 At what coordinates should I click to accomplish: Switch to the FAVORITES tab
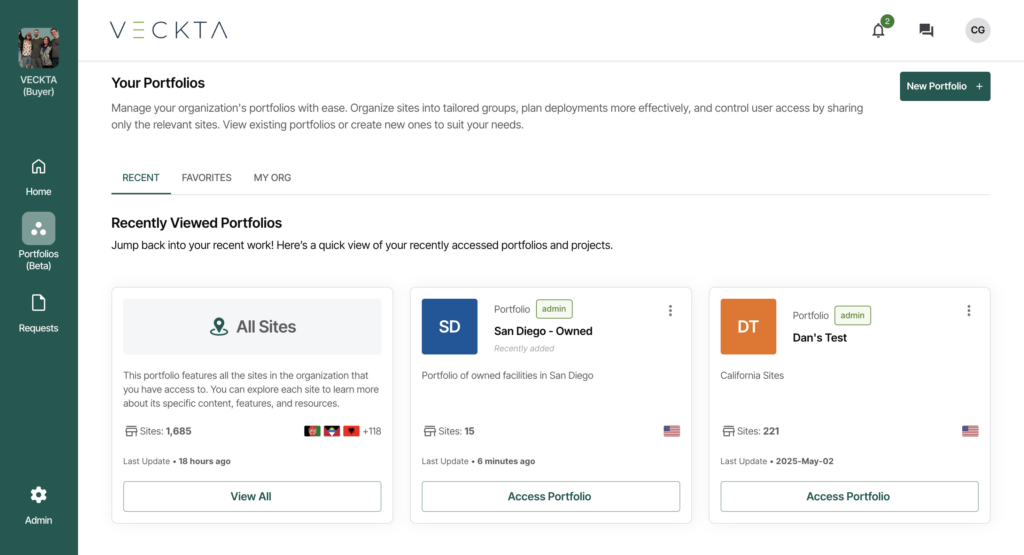[x=206, y=178]
